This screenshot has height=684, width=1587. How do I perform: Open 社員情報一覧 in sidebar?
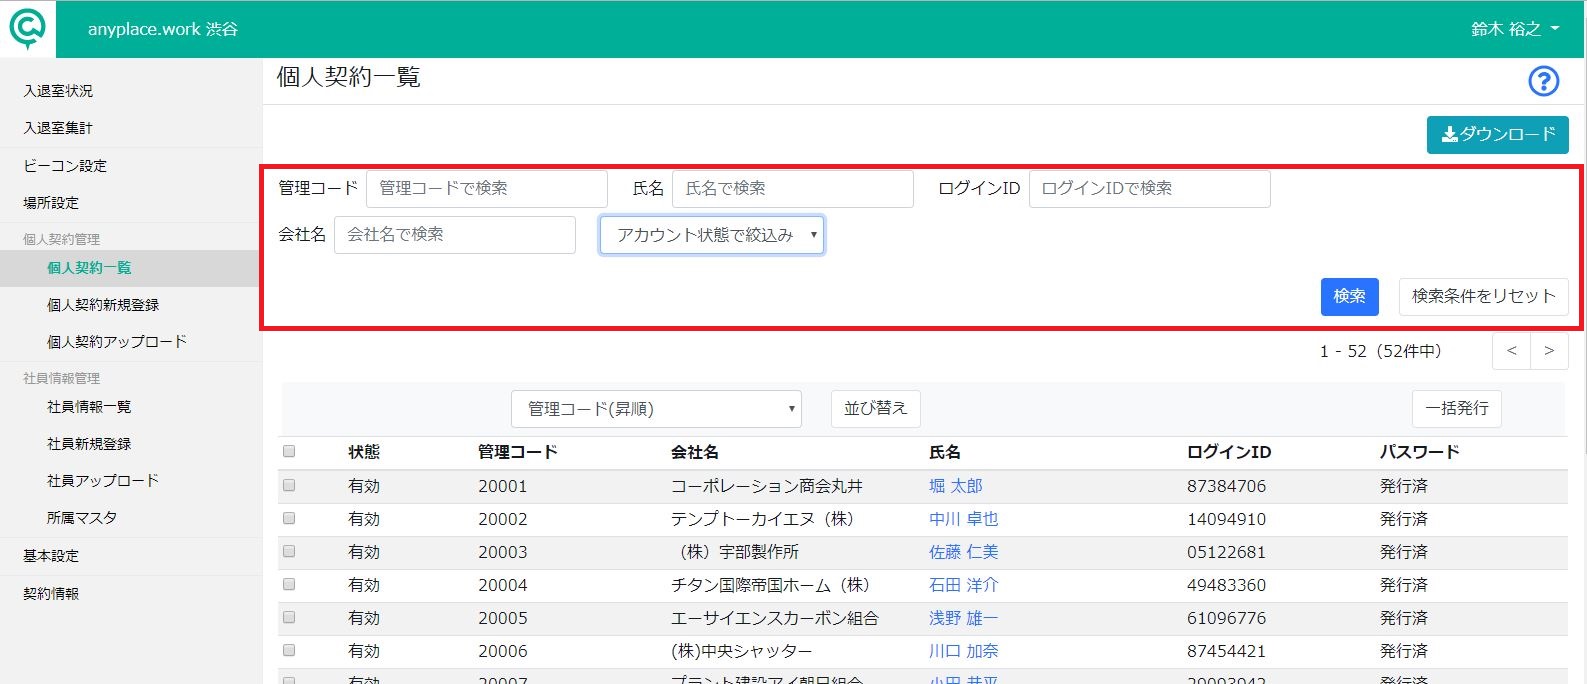coord(89,407)
